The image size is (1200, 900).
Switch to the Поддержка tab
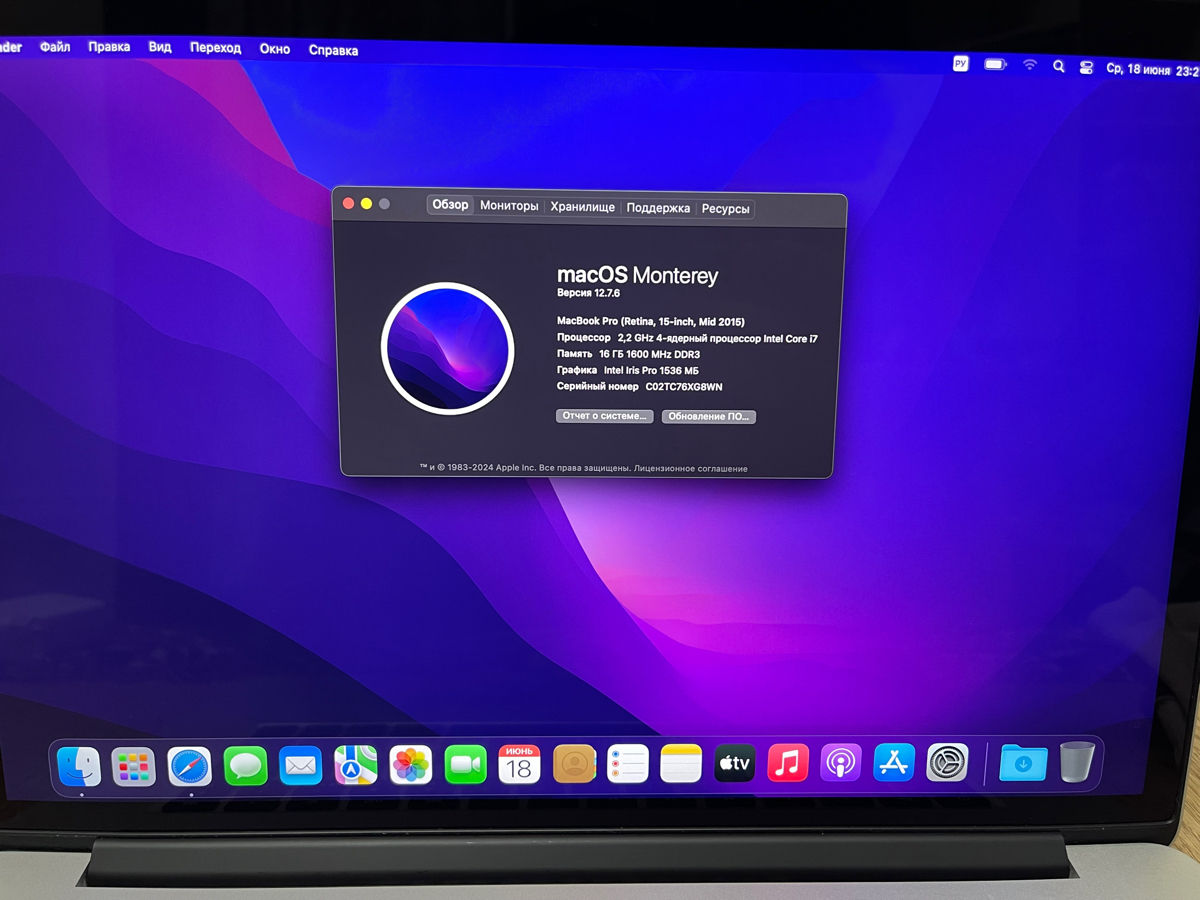658,208
